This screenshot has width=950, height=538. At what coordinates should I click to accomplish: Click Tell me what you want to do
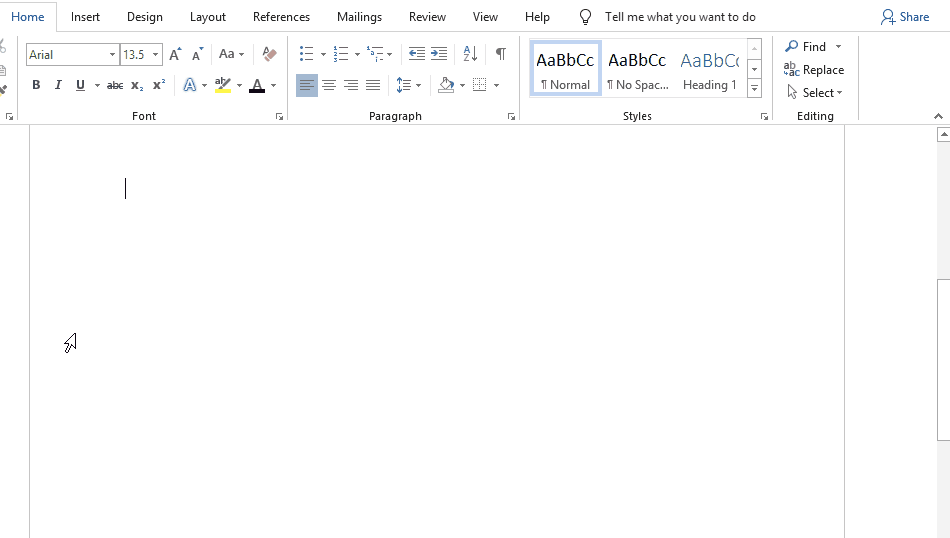[x=680, y=17]
